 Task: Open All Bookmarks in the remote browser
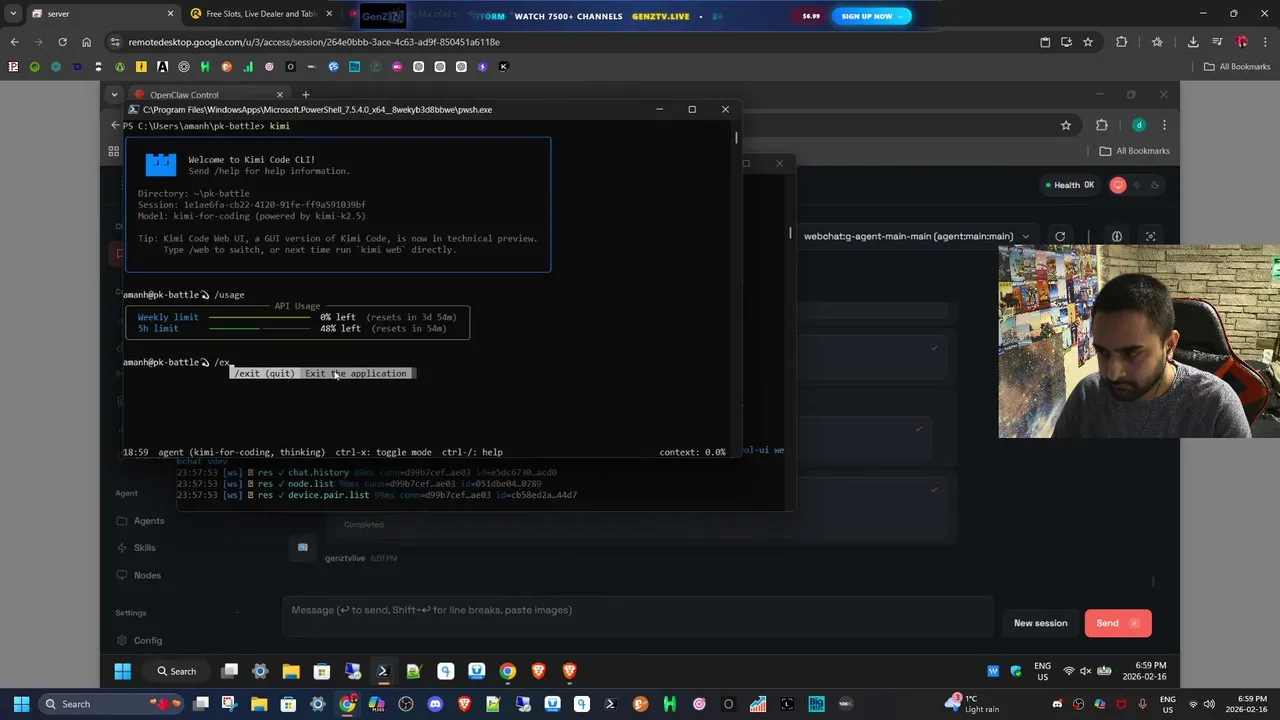(1135, 151)
